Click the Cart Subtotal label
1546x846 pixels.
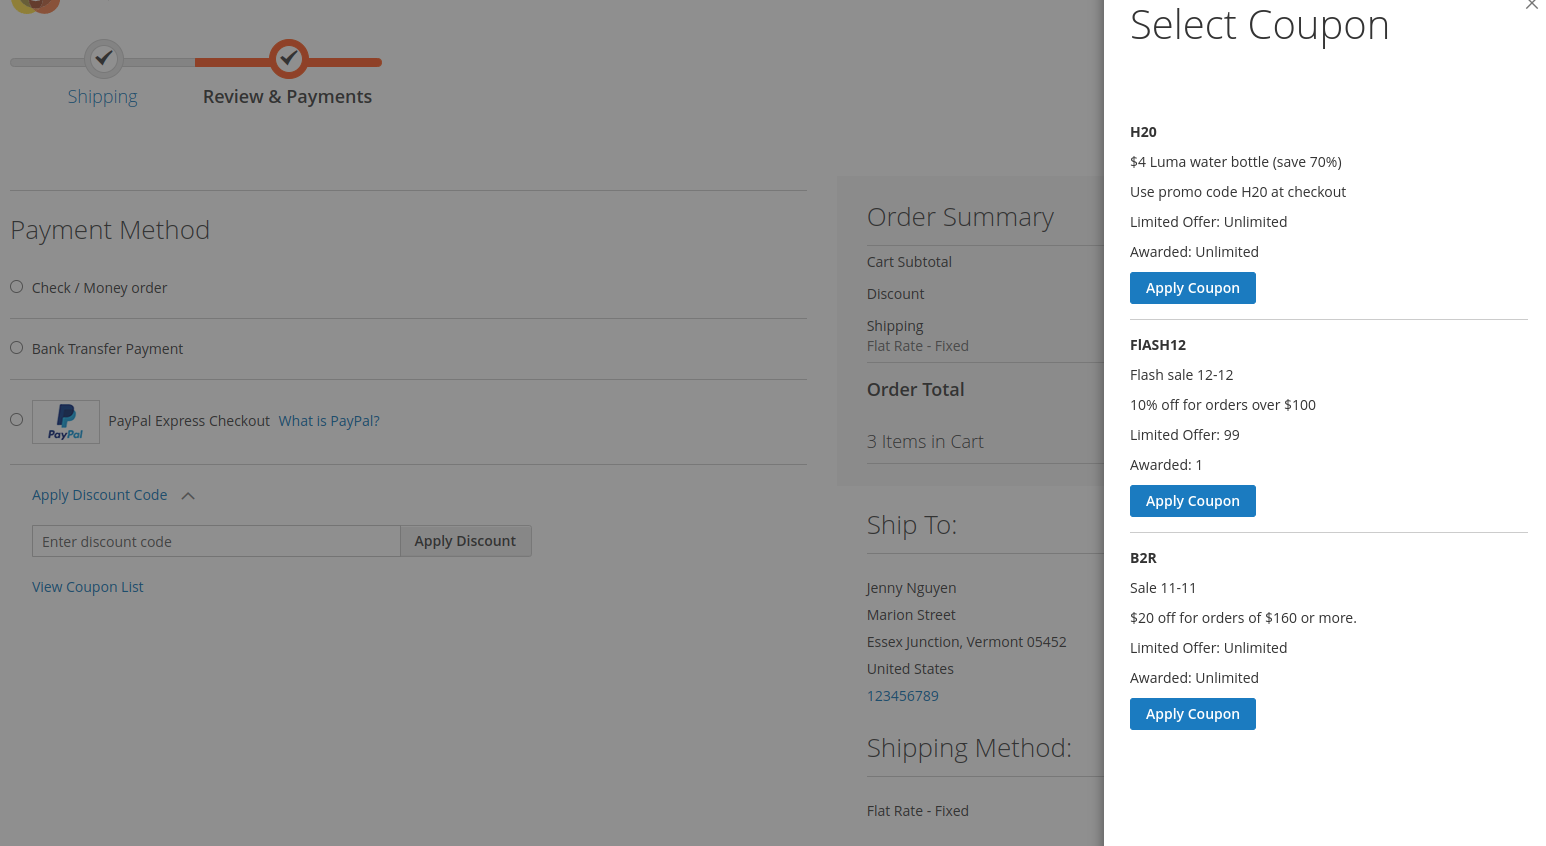pos(909,262)
